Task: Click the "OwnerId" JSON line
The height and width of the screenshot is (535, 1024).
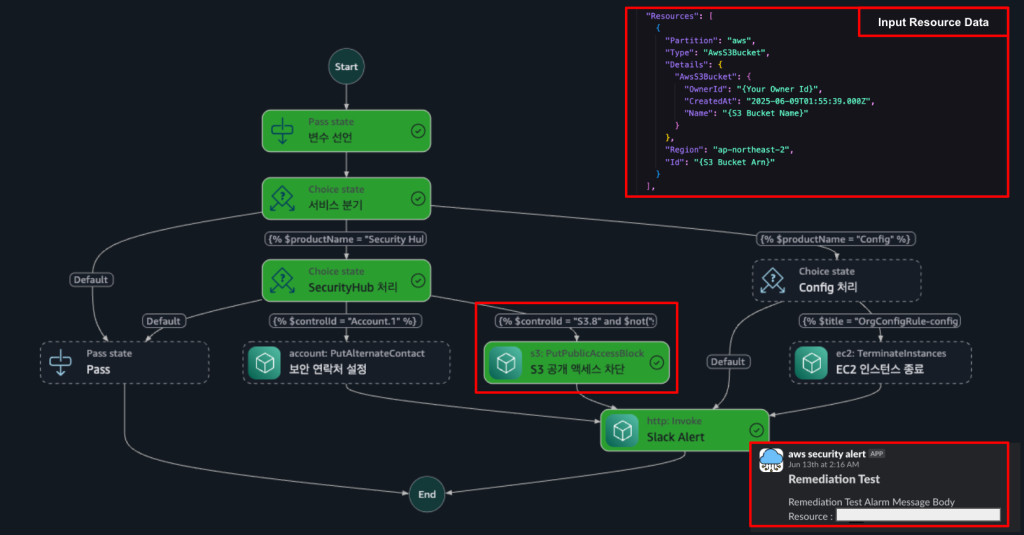Action: 753,89
